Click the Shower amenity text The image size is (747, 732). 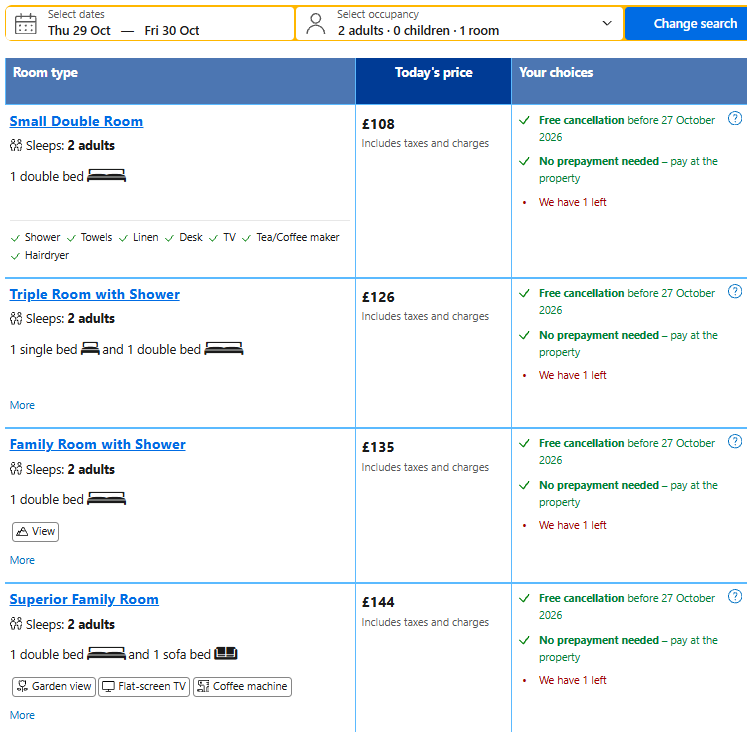[42, 237]
